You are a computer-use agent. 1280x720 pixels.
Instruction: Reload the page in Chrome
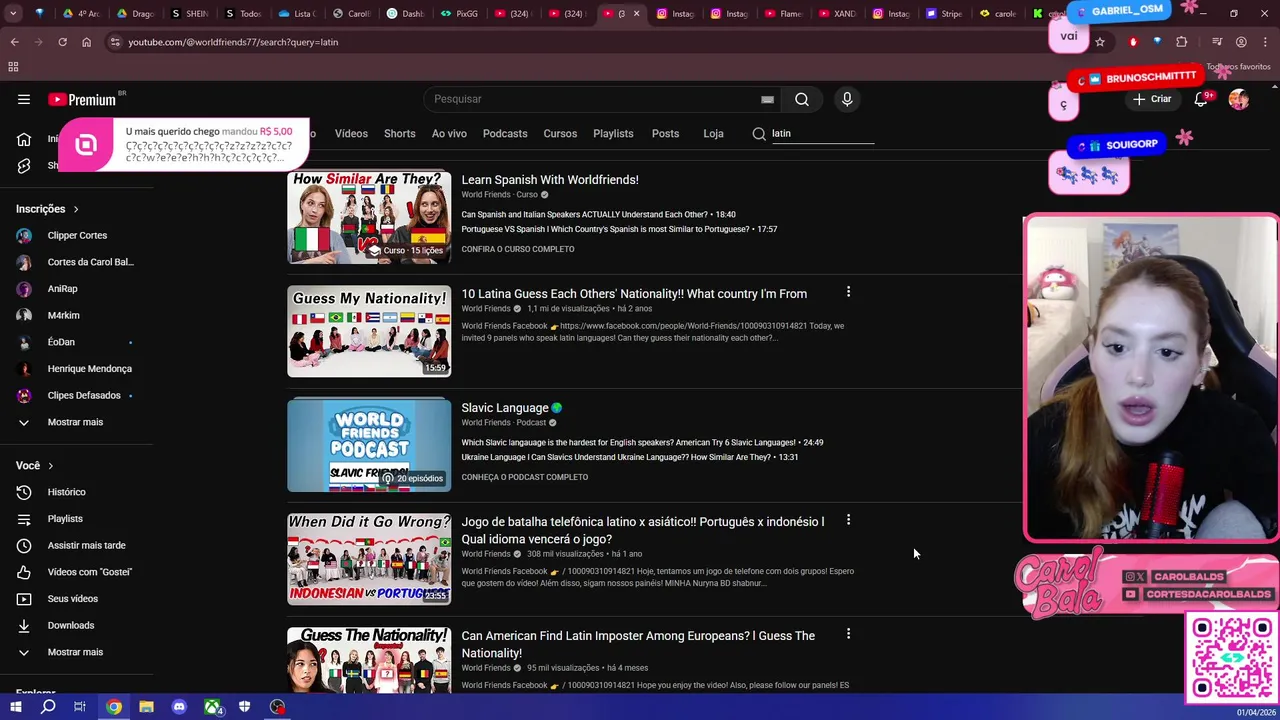coord(62,42)
